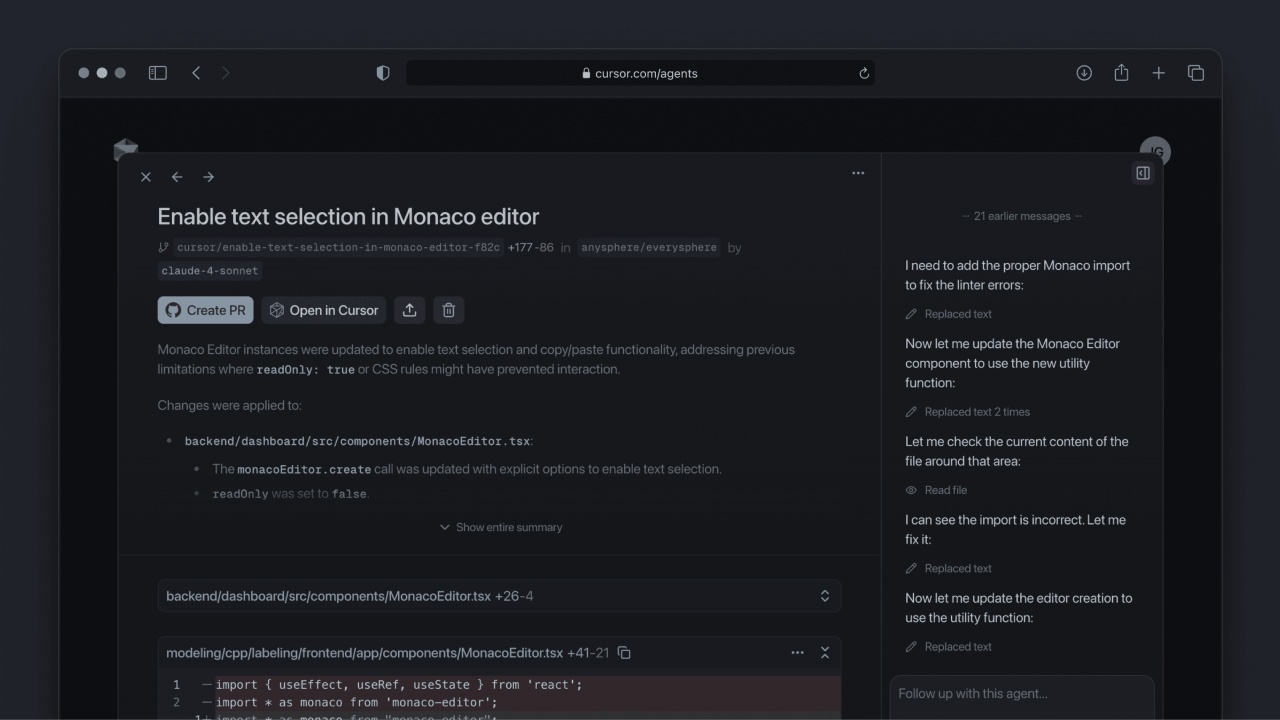Copy the modeling MonacoEditor.tsx file path
The image size is (1280, 720).
coord(624,653)
